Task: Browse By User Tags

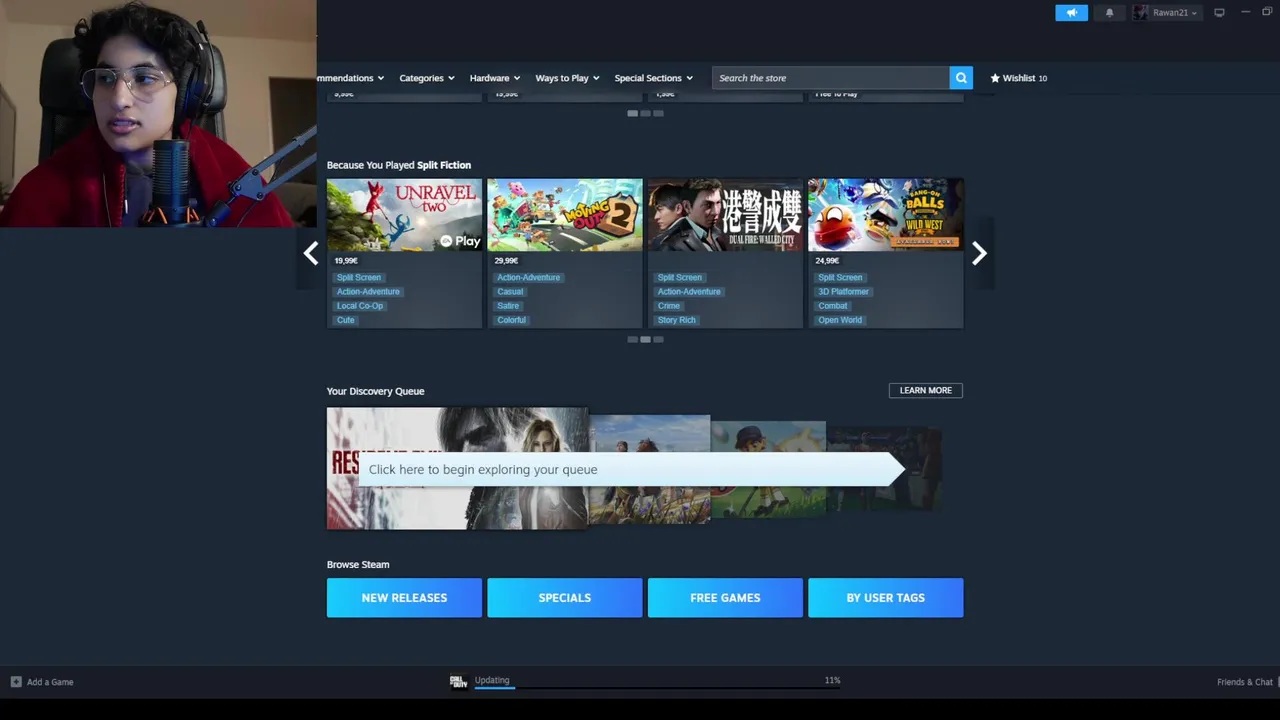Action: coord(886,598)
